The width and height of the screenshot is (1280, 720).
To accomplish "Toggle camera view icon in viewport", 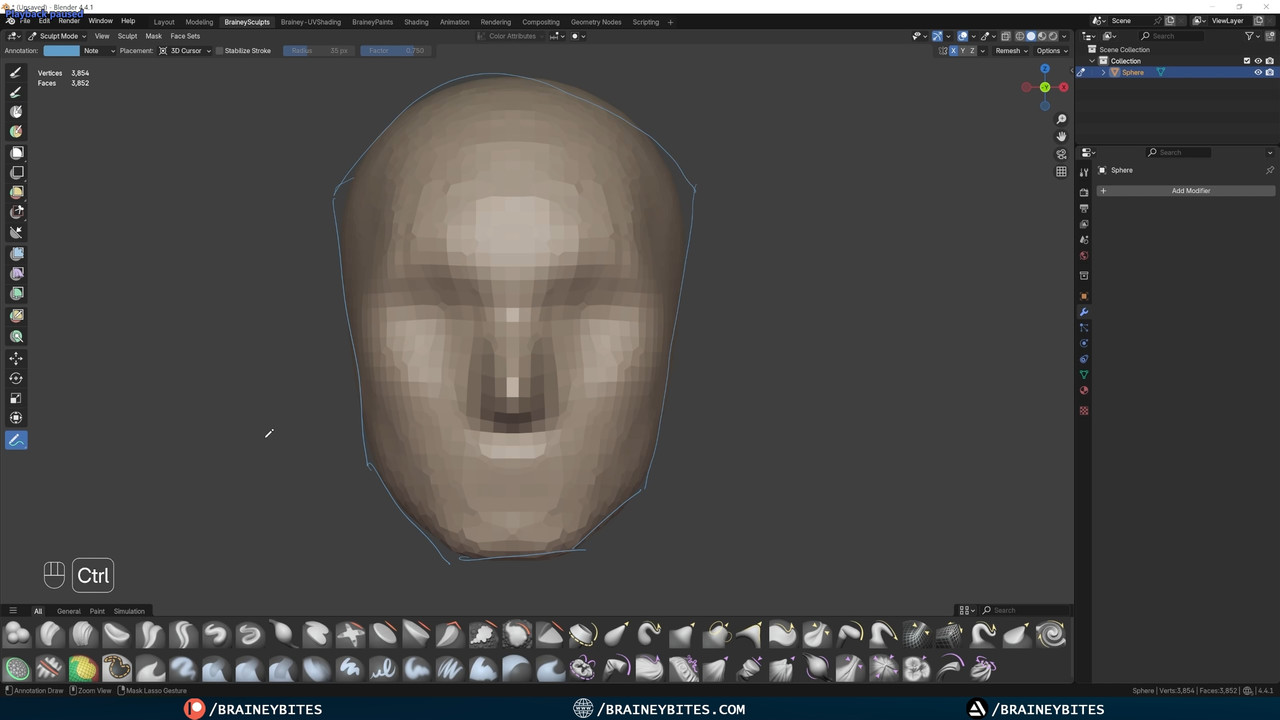I will coord(1061,154).
